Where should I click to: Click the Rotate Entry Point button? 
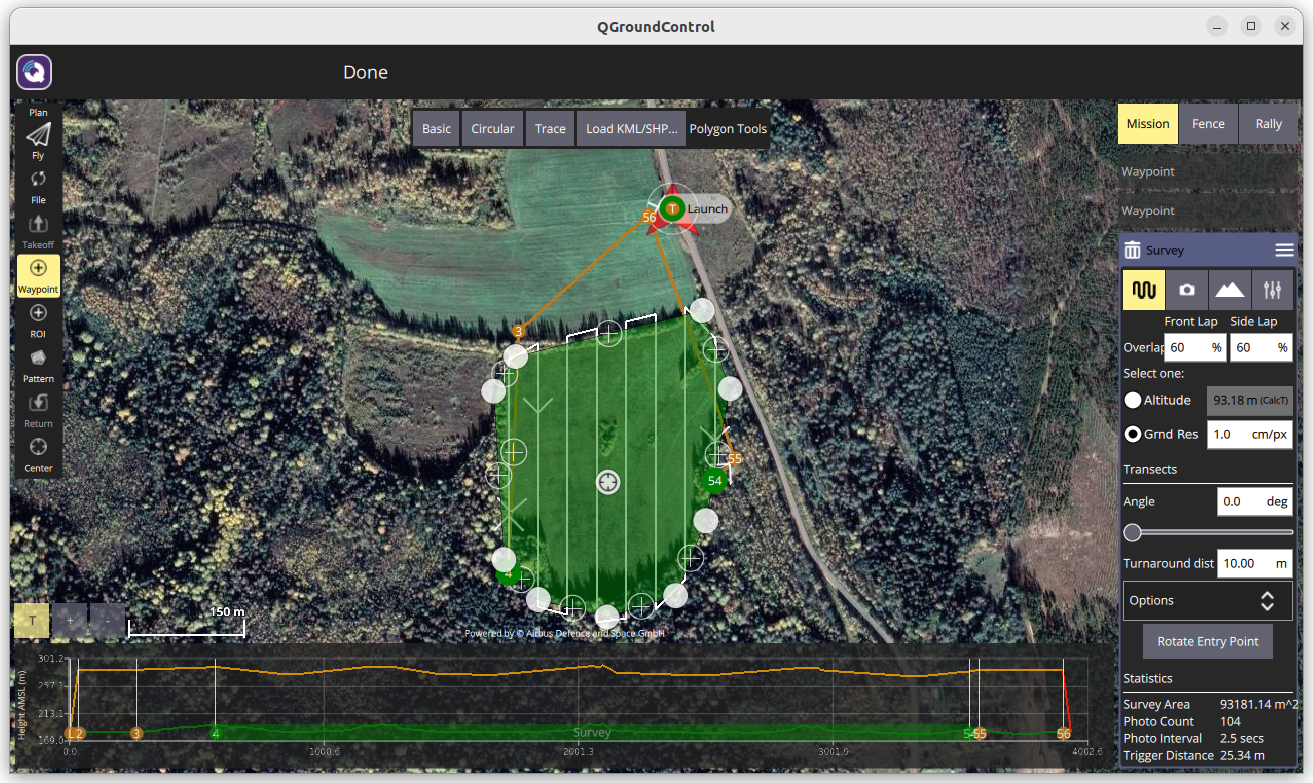(x=1207, y=641)
